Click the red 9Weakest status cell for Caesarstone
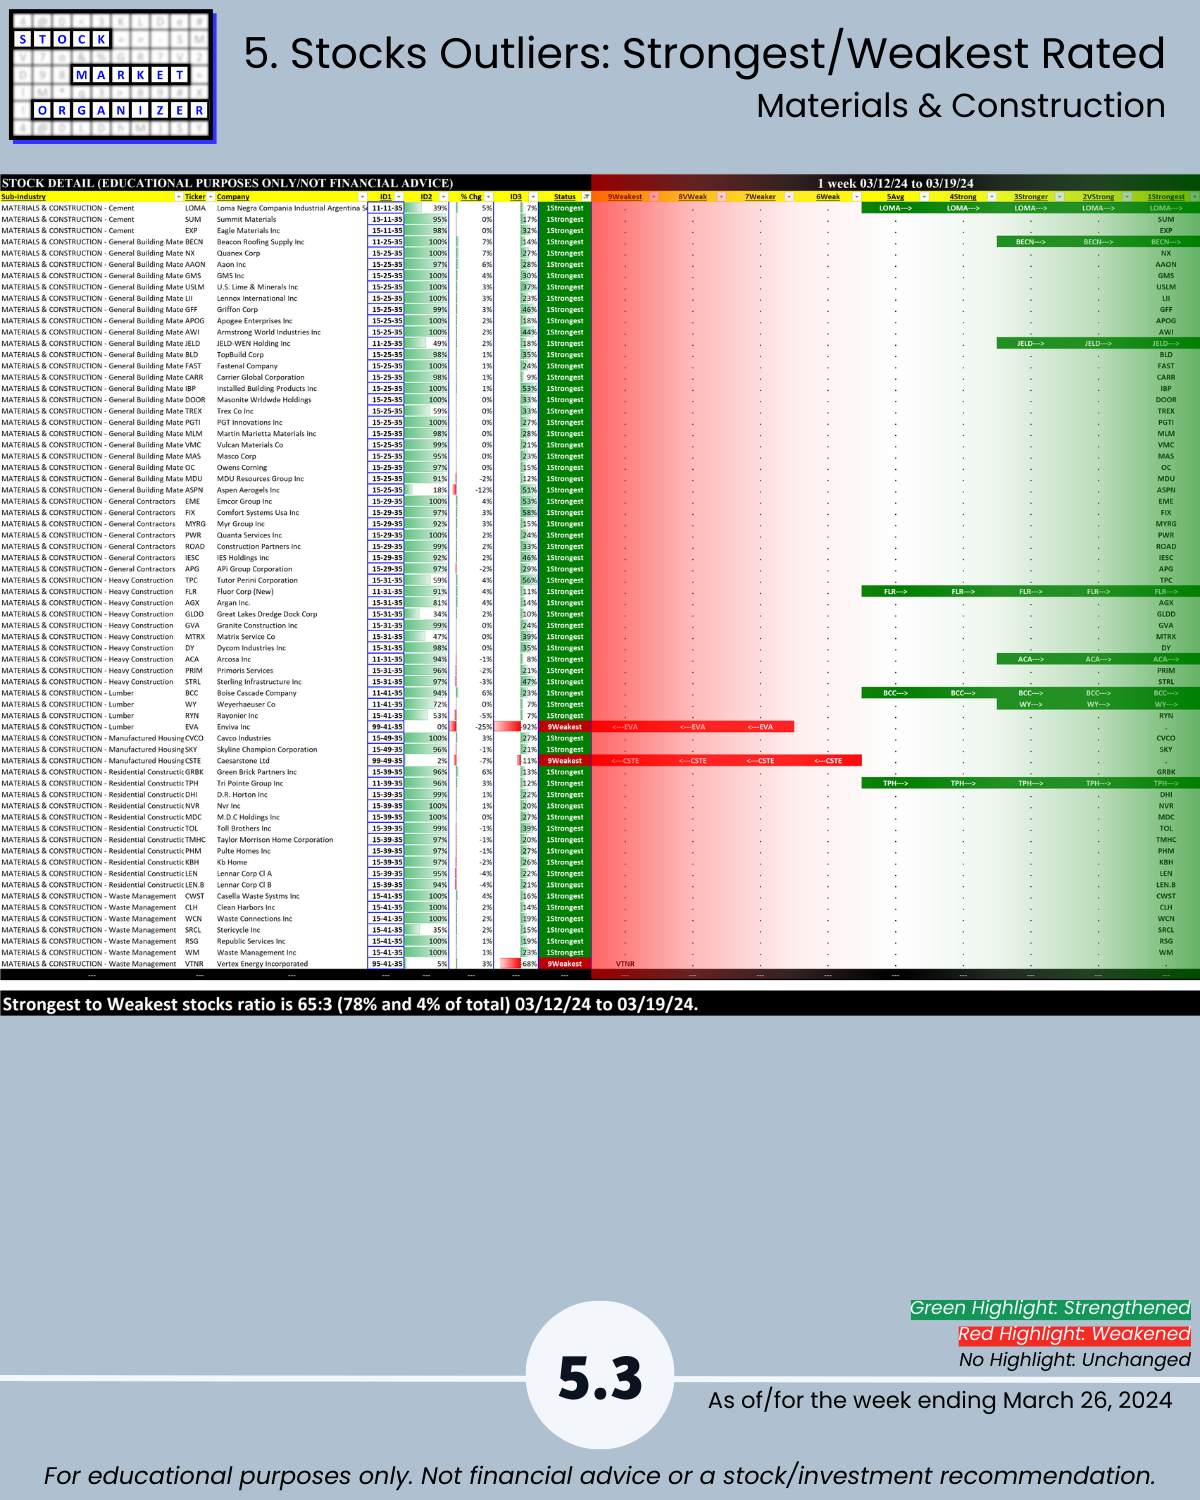 tap(565, 761)
